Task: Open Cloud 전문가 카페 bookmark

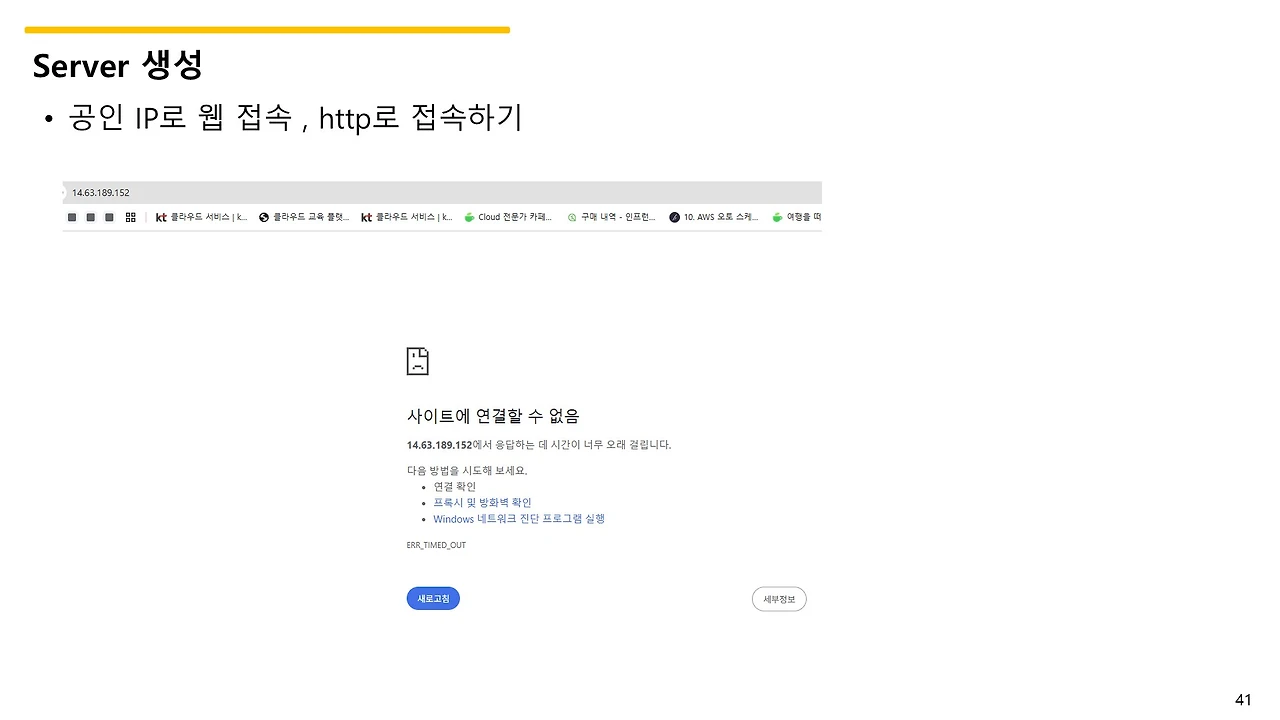Action: (x=508, y=217)
